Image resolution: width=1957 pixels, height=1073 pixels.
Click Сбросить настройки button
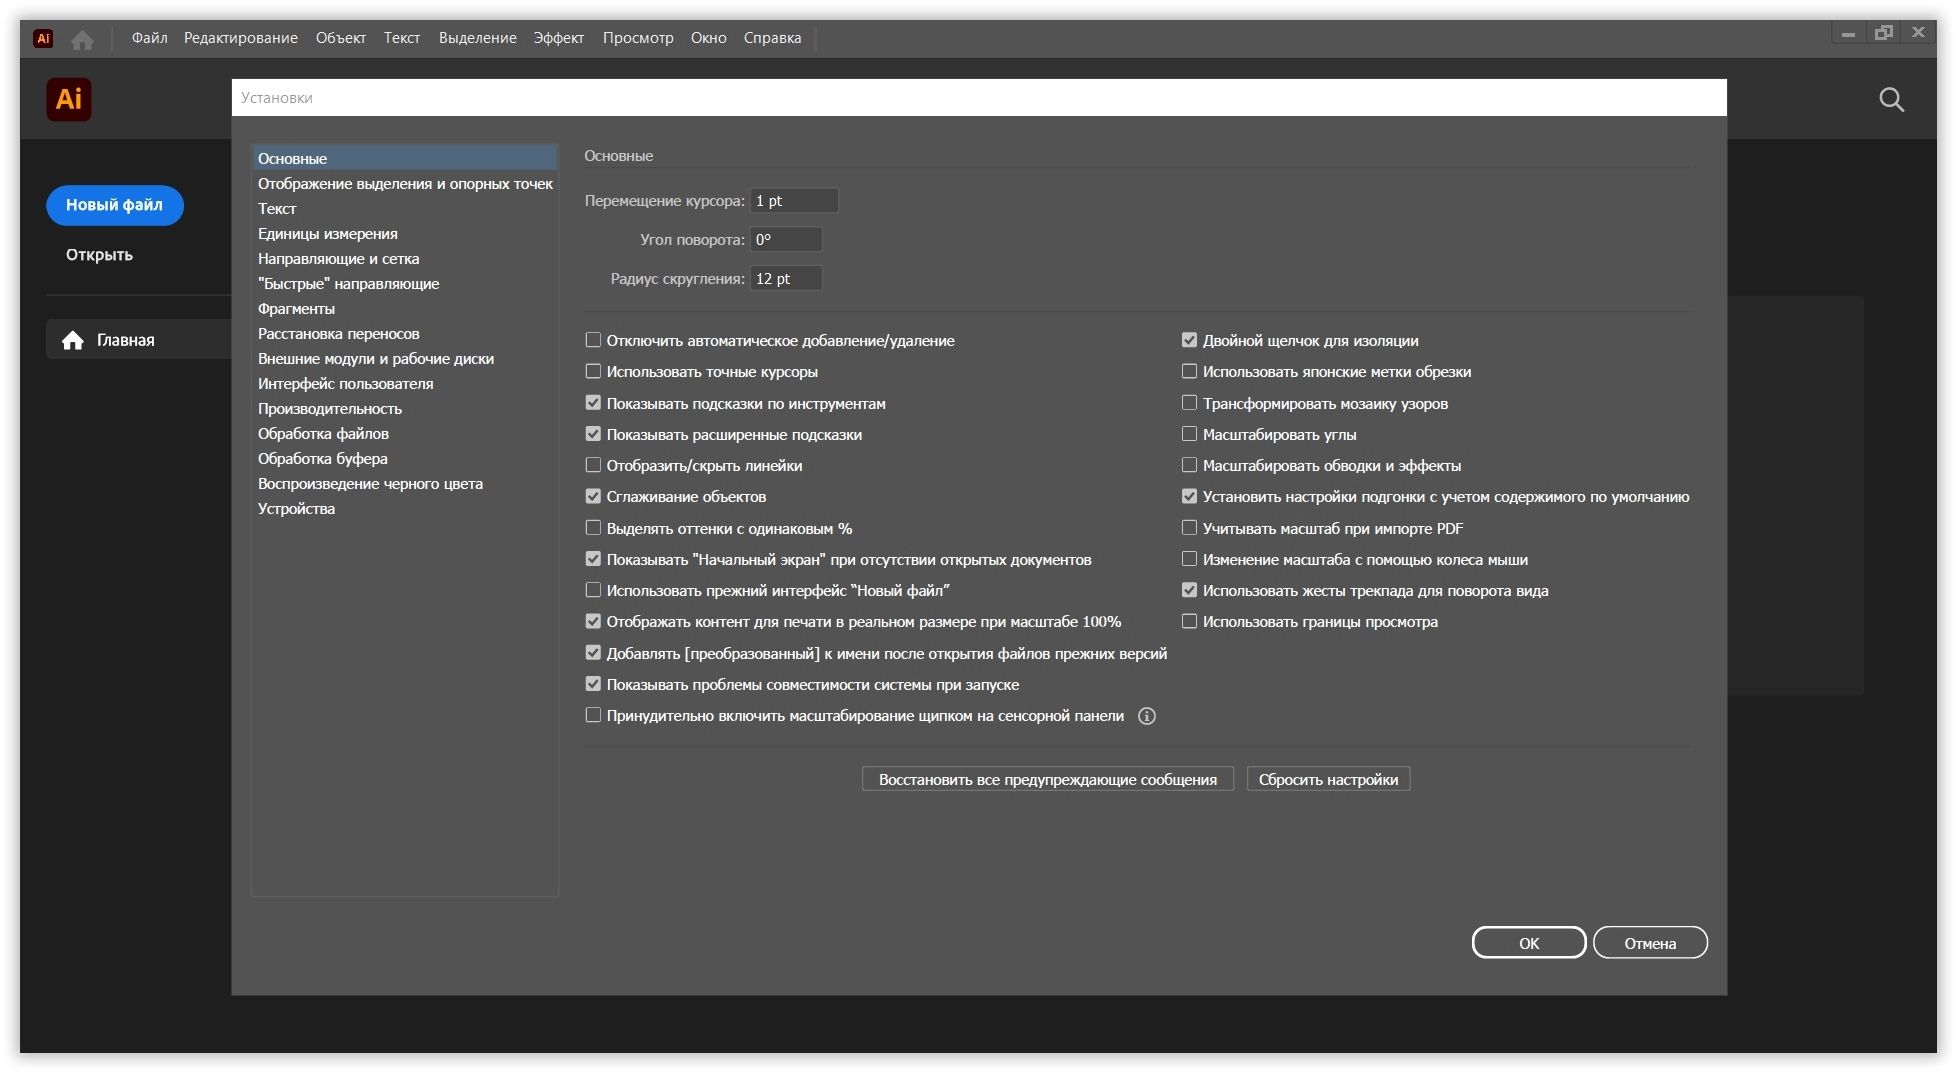[x=1327, y=780]
